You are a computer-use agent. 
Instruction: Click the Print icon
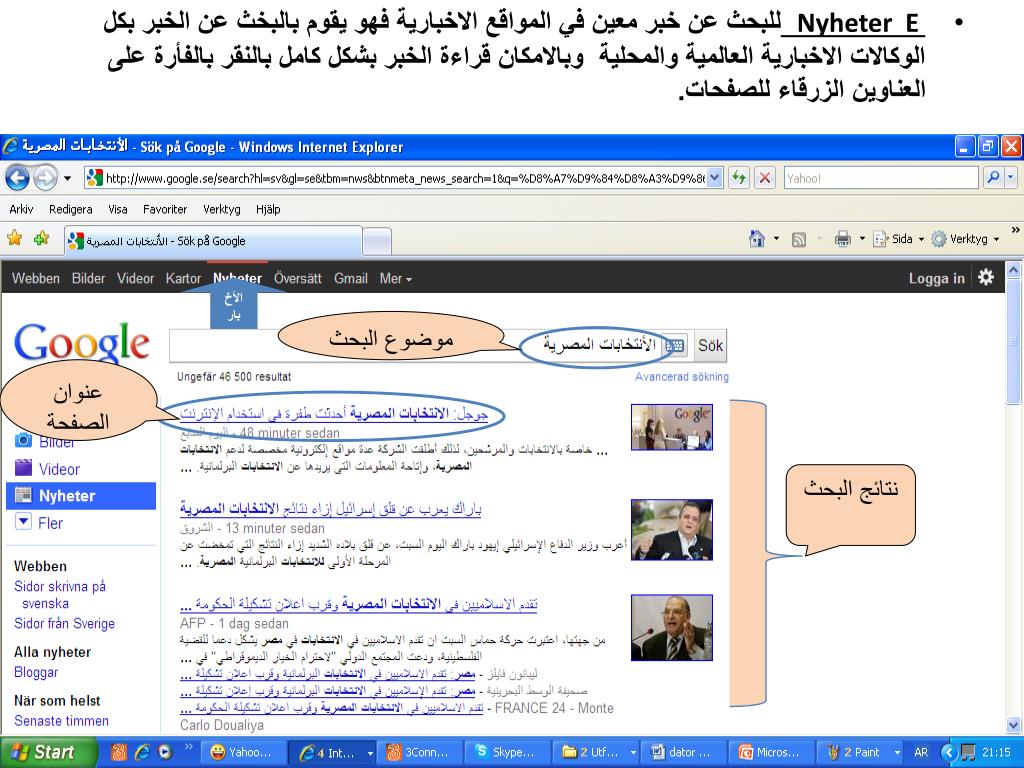point(842,239)
